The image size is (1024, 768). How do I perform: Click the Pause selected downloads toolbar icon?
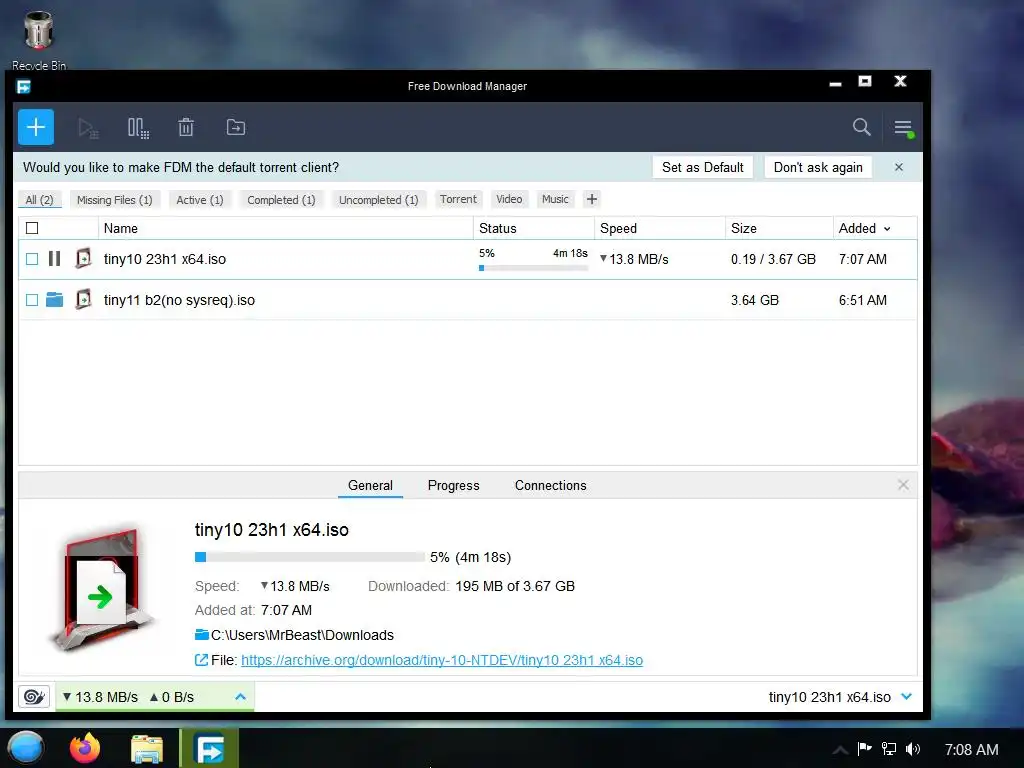(x=138, y=128)
